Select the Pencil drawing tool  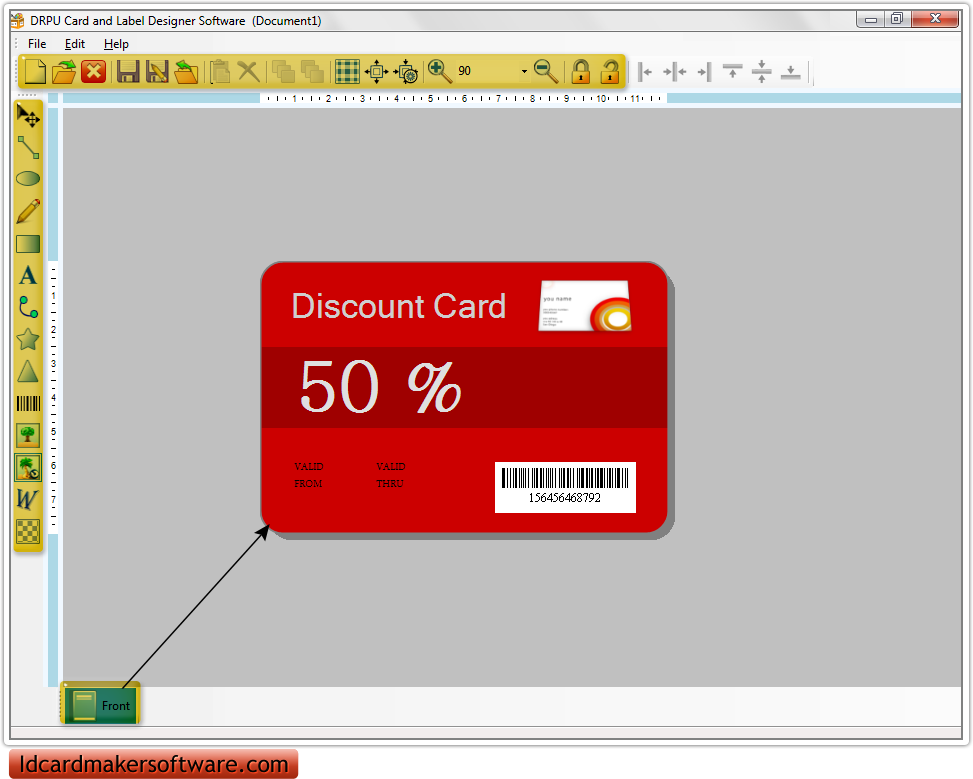pyautogui.click(x=28, y=211)
